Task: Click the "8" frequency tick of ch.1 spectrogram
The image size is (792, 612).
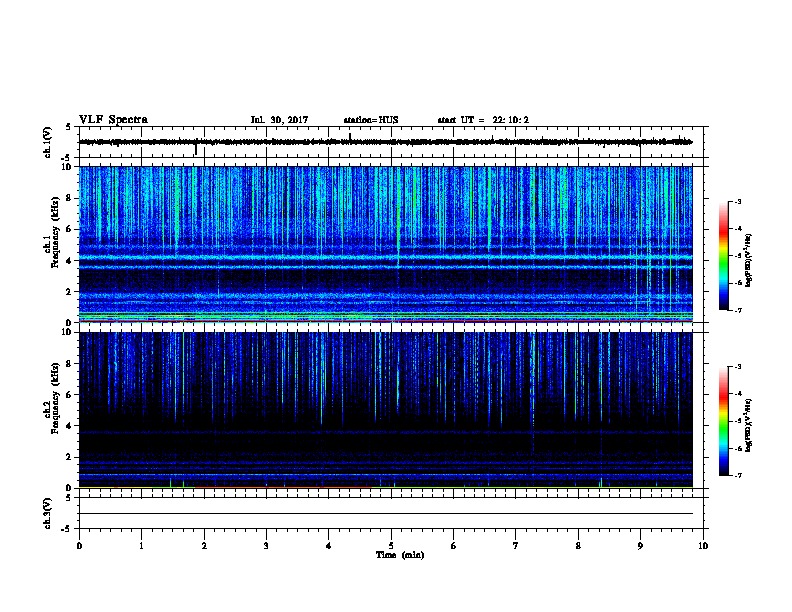Action: click(x=69, y=198)
